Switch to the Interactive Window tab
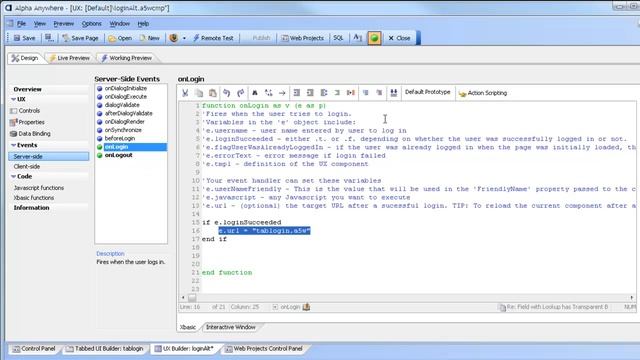 (231, 327)
